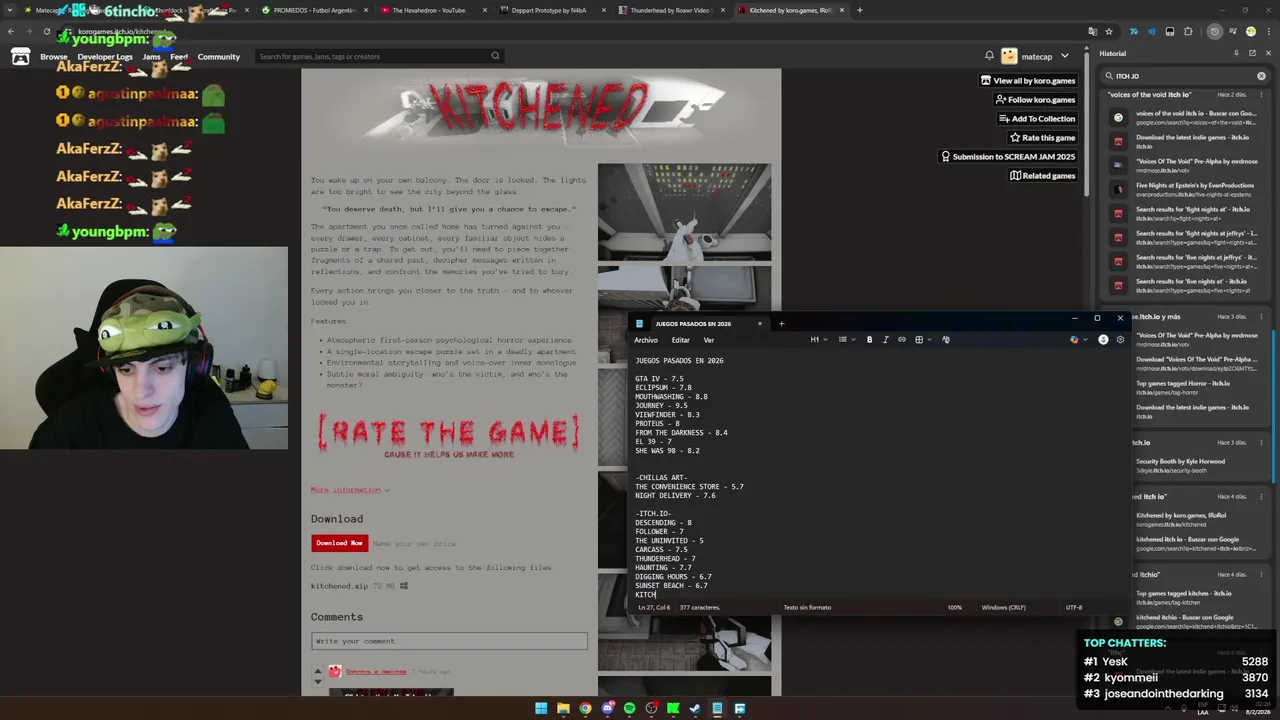This screenshot has height=720, width=1280.
Task: Open the media controls toolbar icon
Action: [1234, 31]
